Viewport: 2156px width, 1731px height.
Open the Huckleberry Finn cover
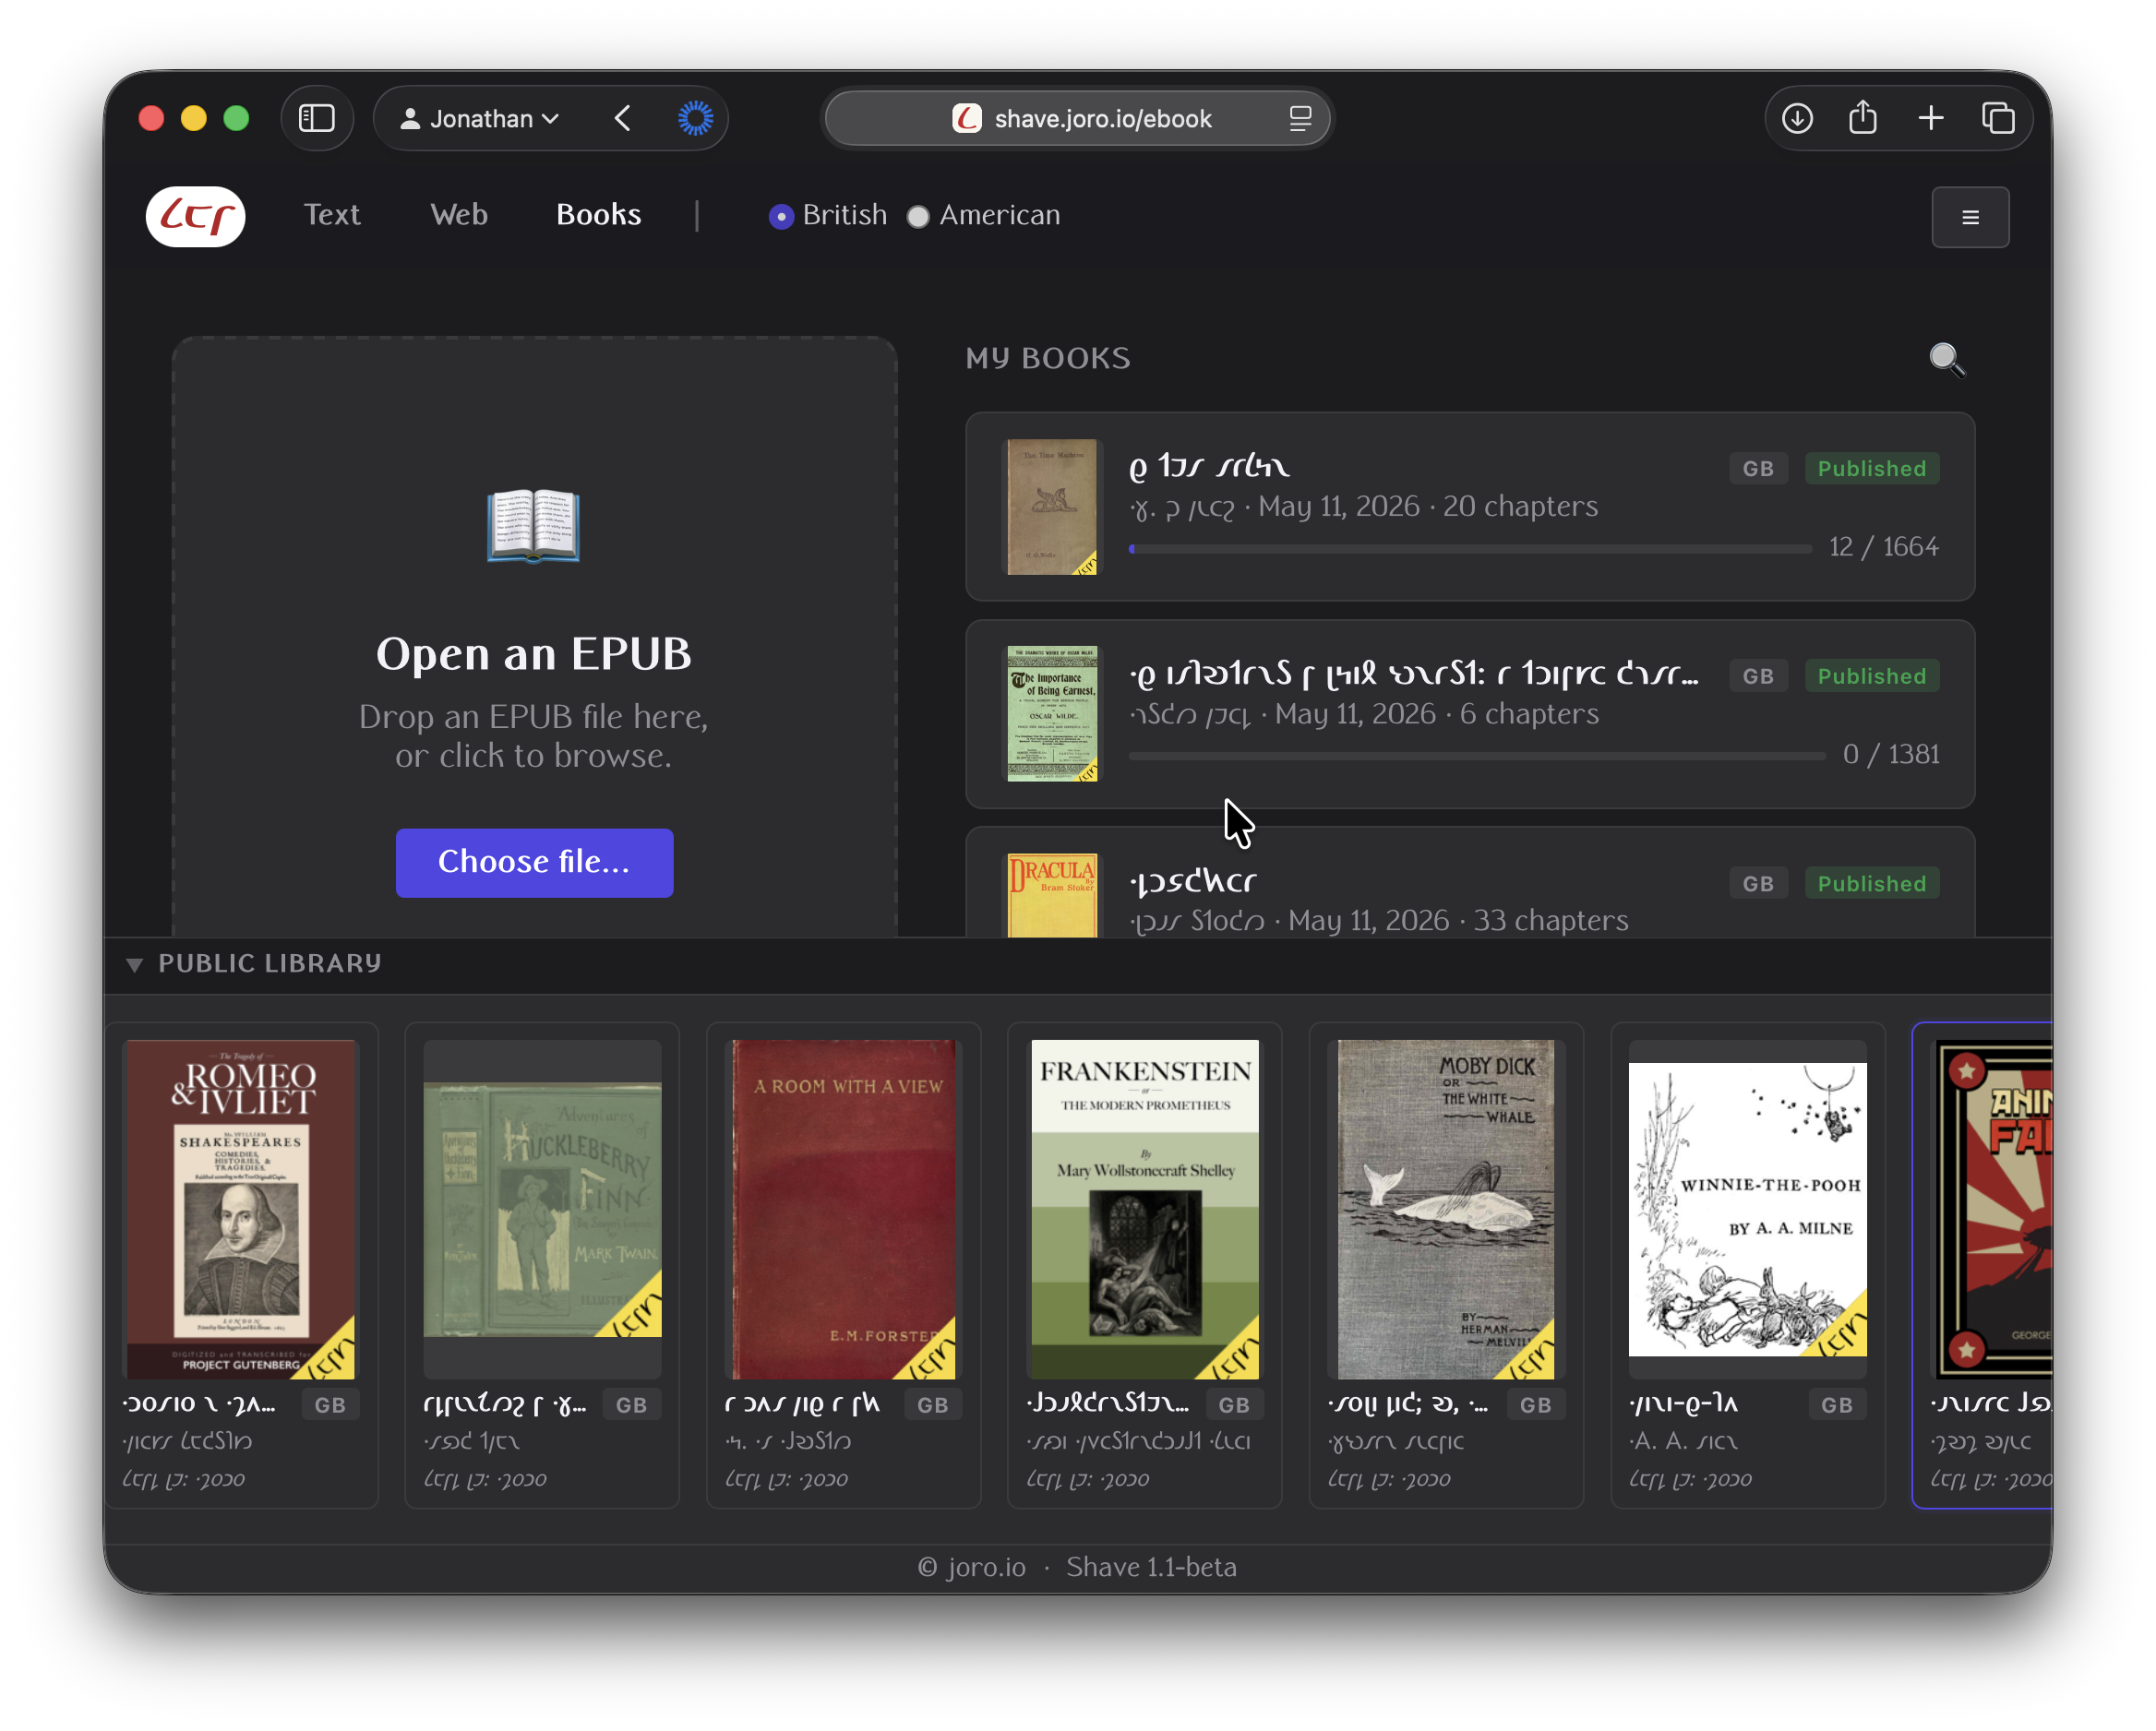542,1210
